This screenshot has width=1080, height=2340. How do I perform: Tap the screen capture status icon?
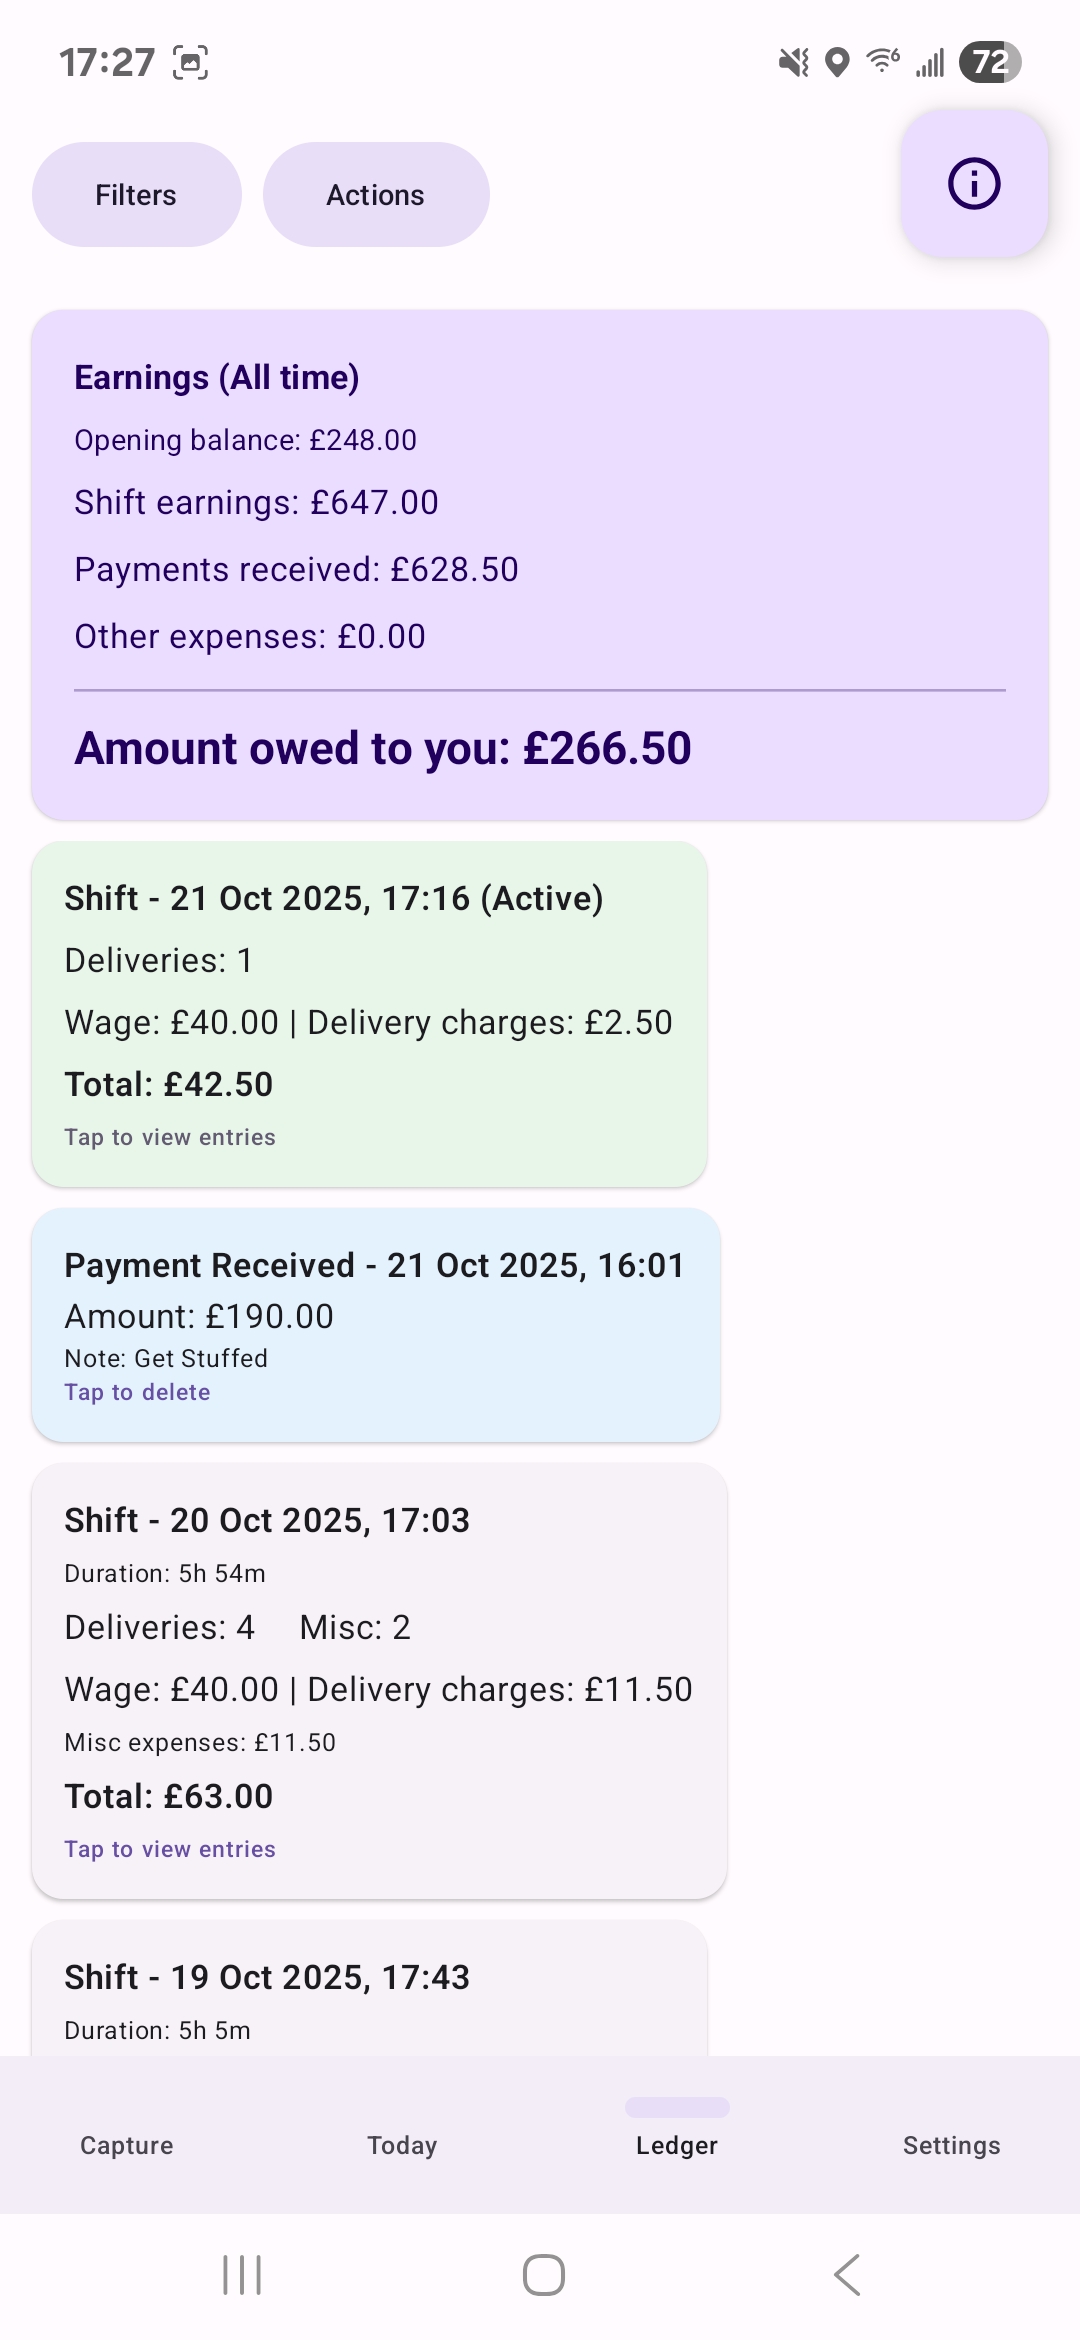(191, 63)
